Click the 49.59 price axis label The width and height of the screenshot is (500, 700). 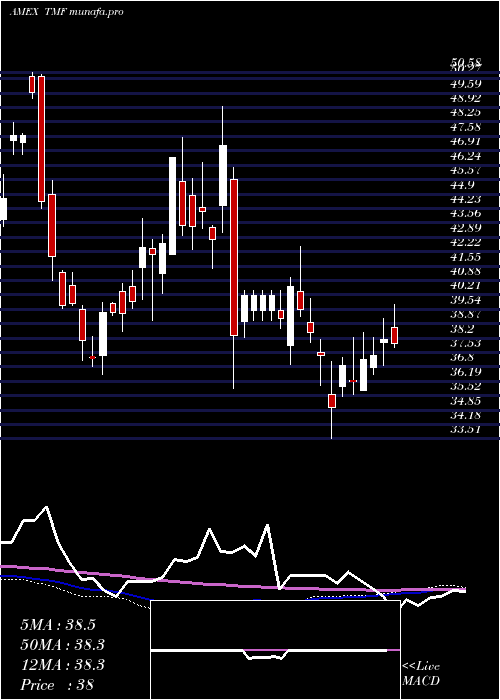click(x=465, y=84)
